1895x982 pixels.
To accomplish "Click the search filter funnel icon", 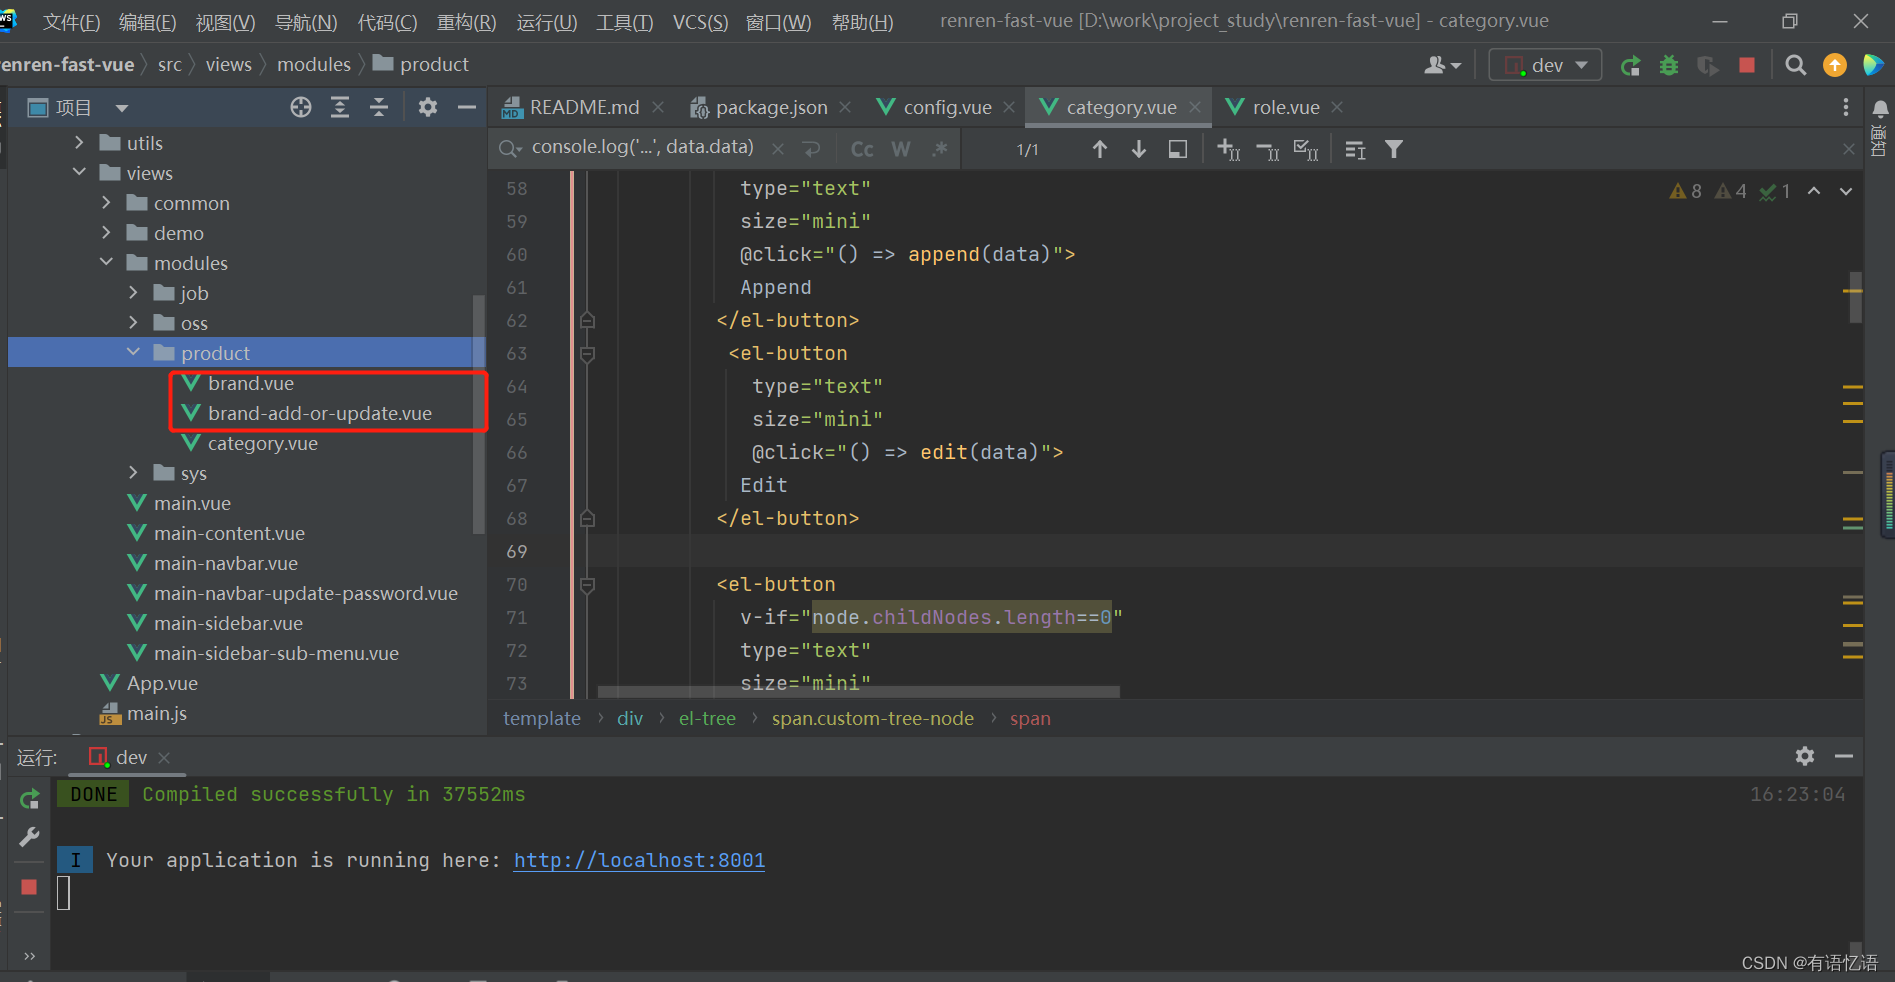I will [1394, 149].
